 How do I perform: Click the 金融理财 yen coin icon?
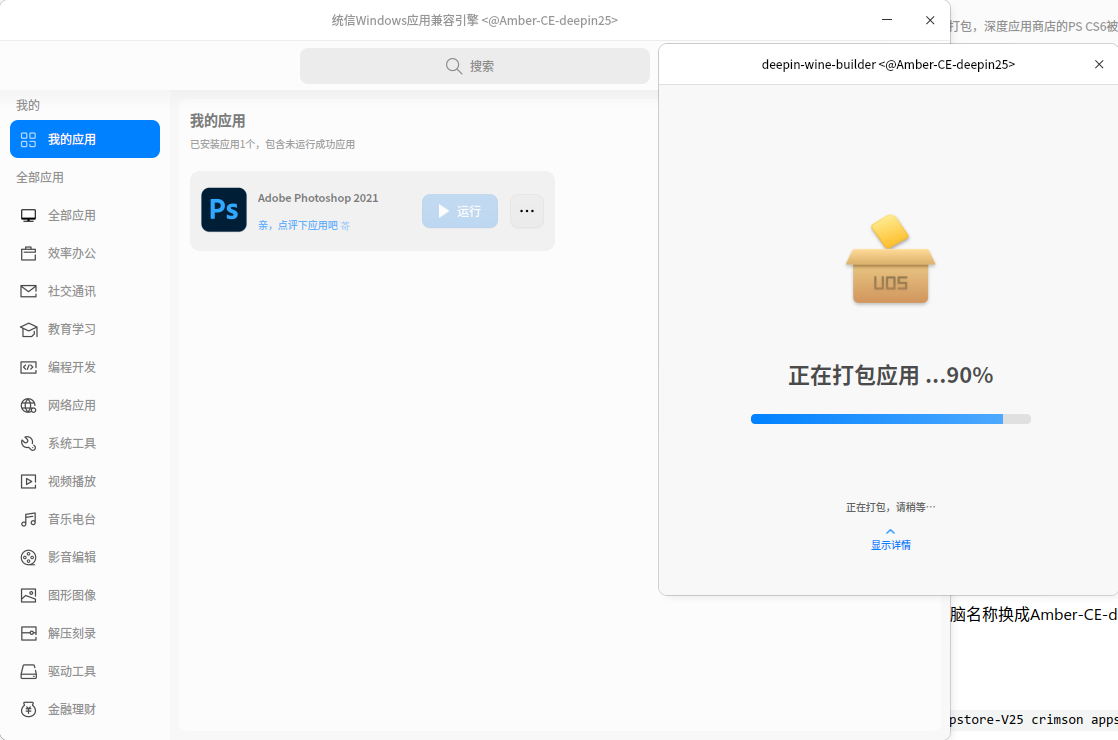29,709
